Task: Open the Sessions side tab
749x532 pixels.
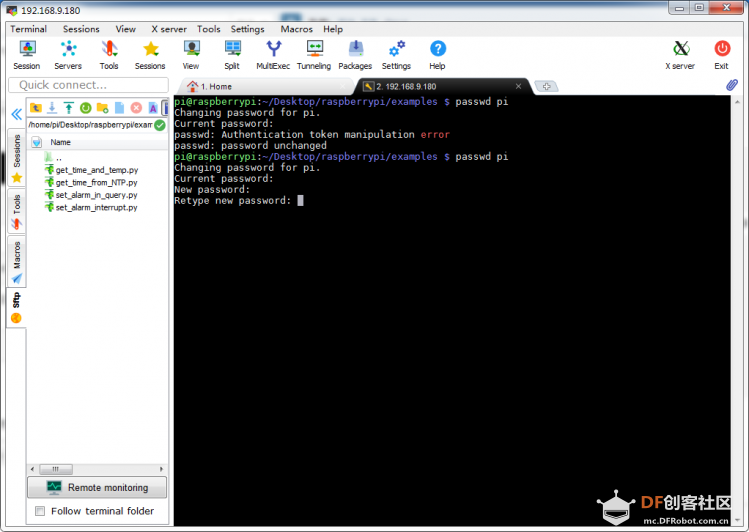Action: (17, 158)
